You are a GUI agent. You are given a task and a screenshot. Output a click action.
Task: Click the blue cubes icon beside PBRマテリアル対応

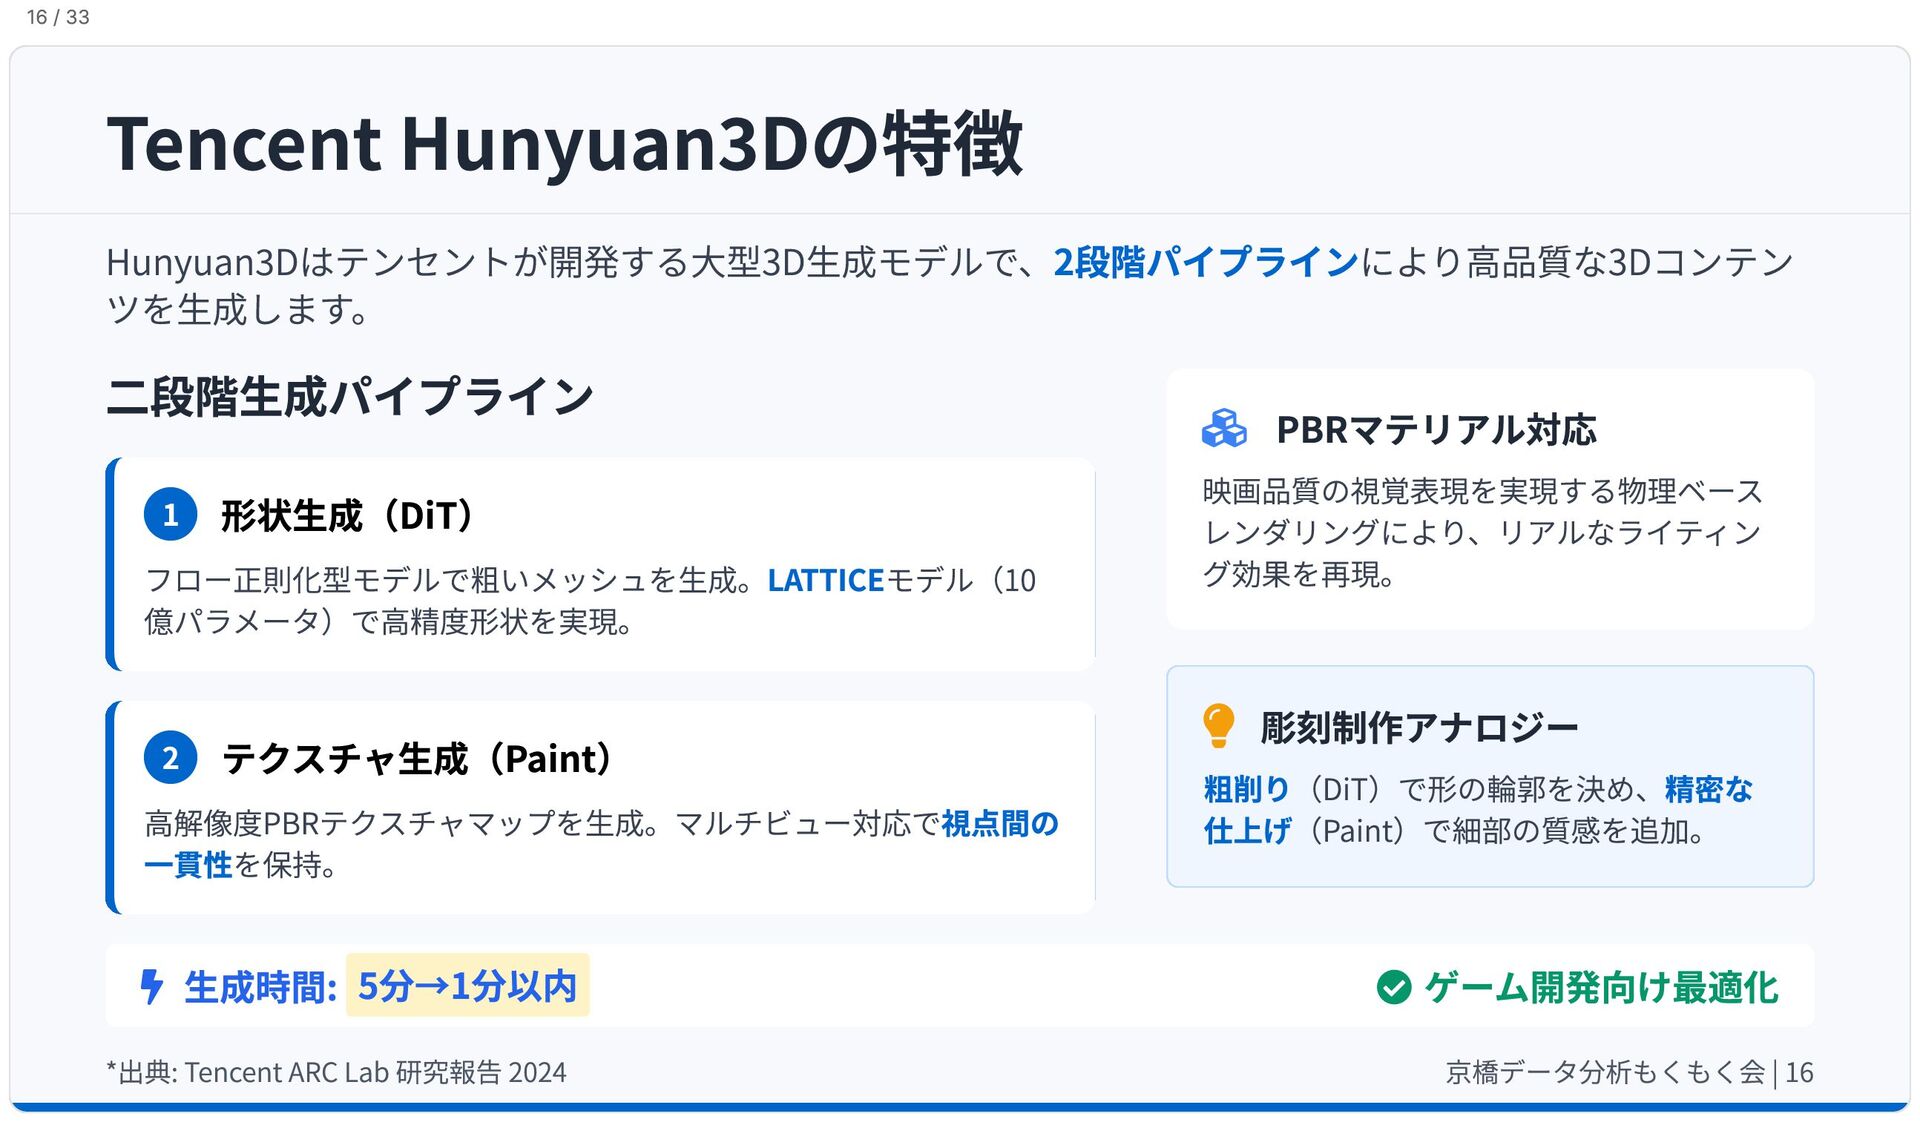(x=1224, y=429)
